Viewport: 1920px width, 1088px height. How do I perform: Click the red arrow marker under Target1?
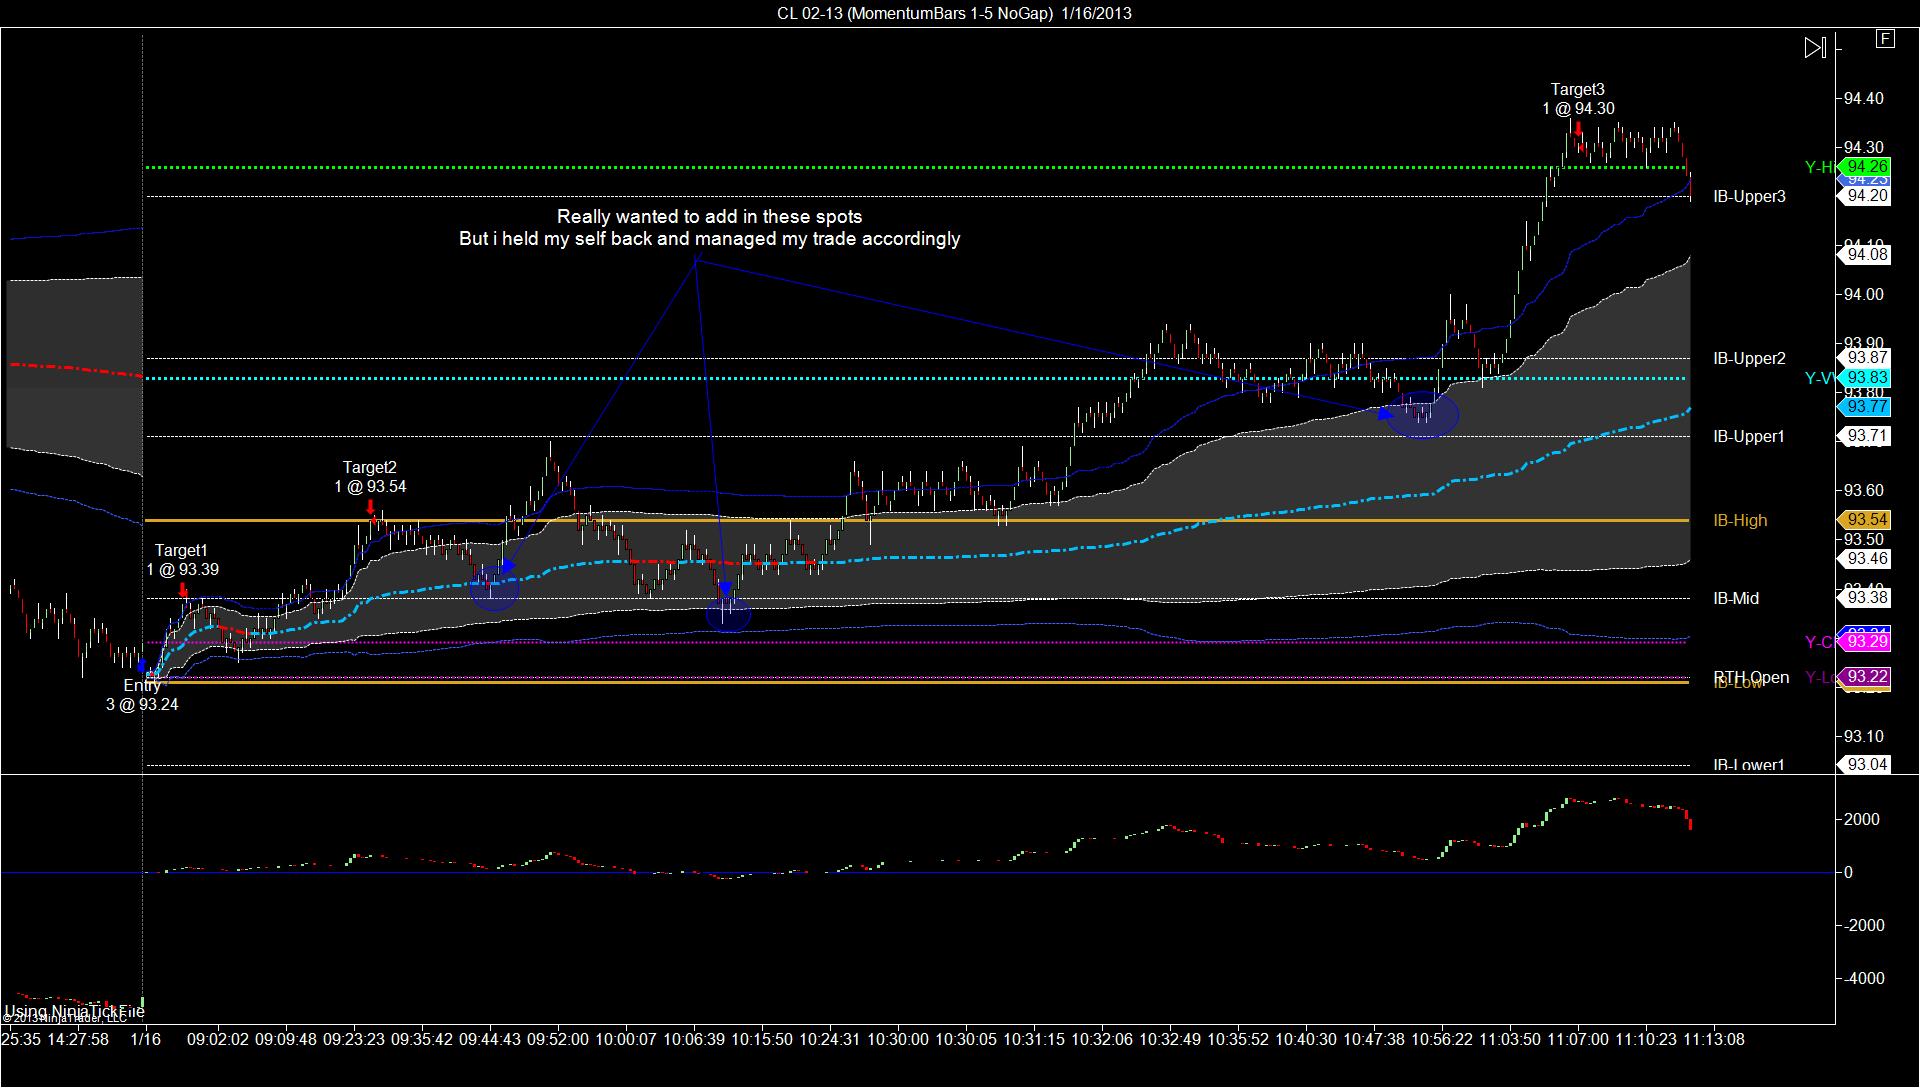point(183,590)
